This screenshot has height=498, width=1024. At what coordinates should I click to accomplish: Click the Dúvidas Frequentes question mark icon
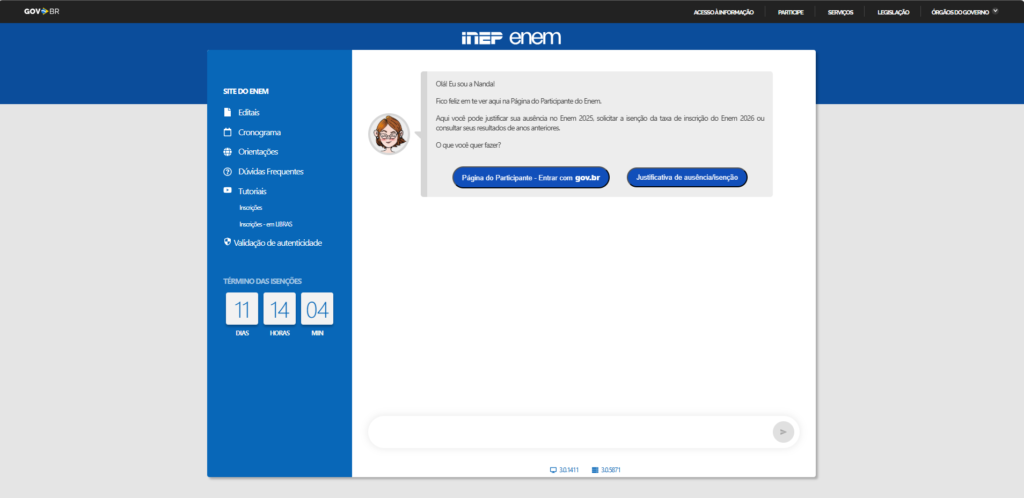[x=228, y=172]
